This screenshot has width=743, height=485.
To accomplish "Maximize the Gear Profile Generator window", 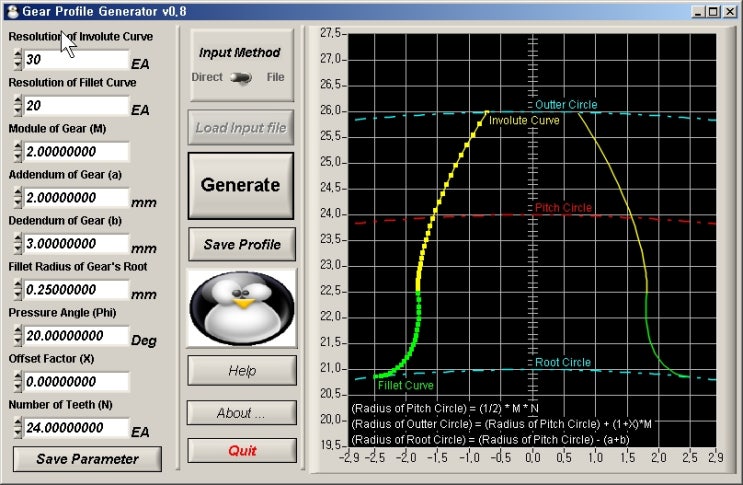I will 714,12.
